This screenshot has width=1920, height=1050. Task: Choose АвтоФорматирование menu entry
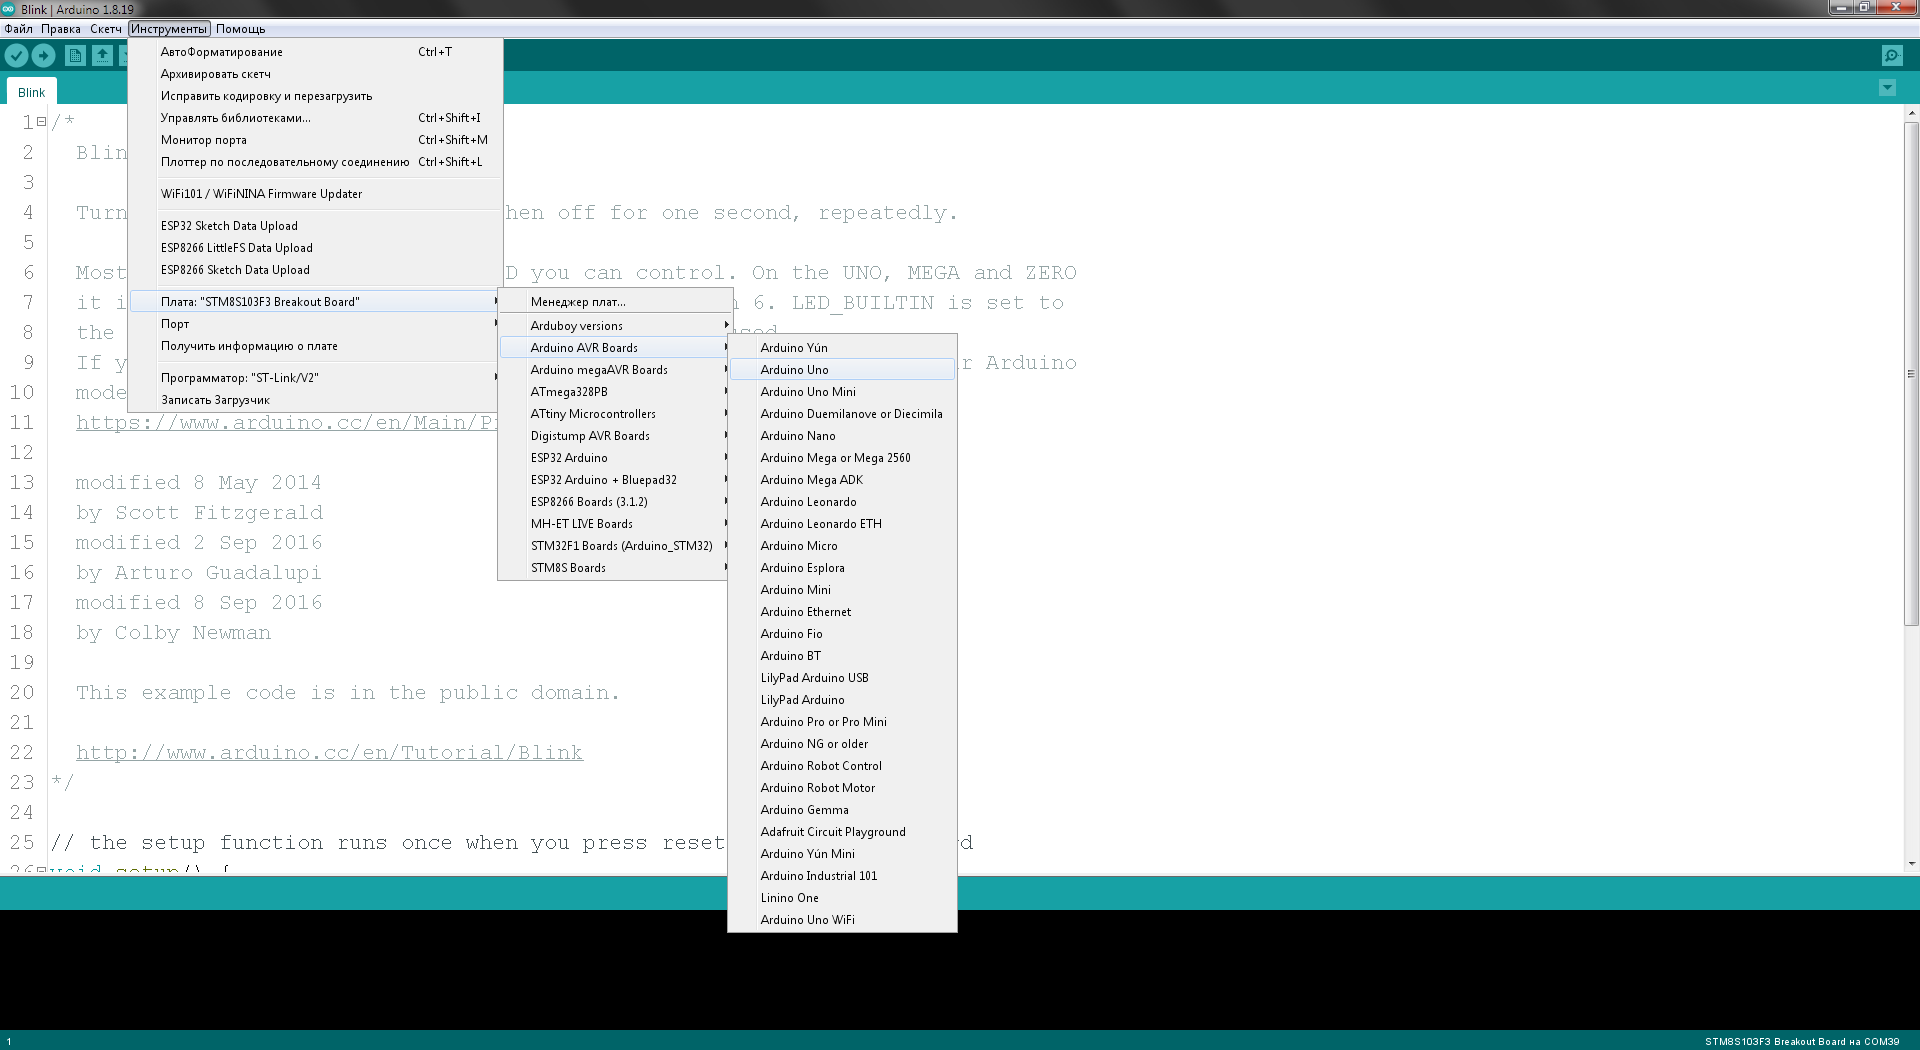point(315,52)
